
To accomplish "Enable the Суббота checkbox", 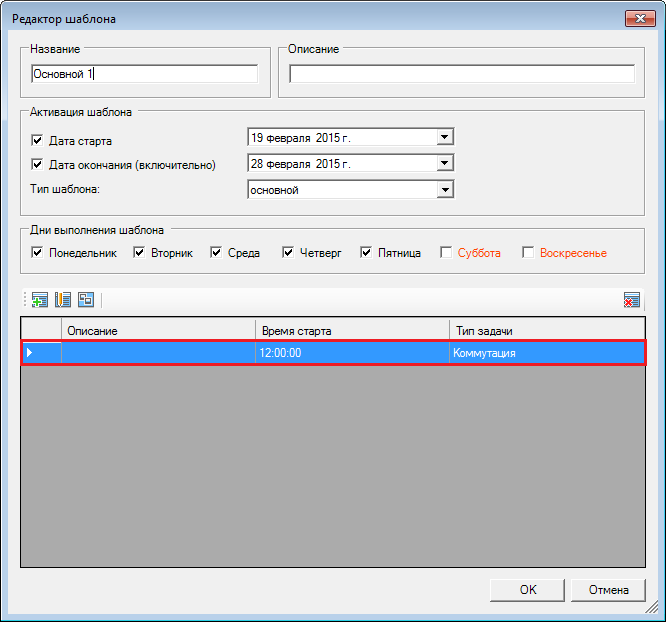I will (x=446, y=252).
